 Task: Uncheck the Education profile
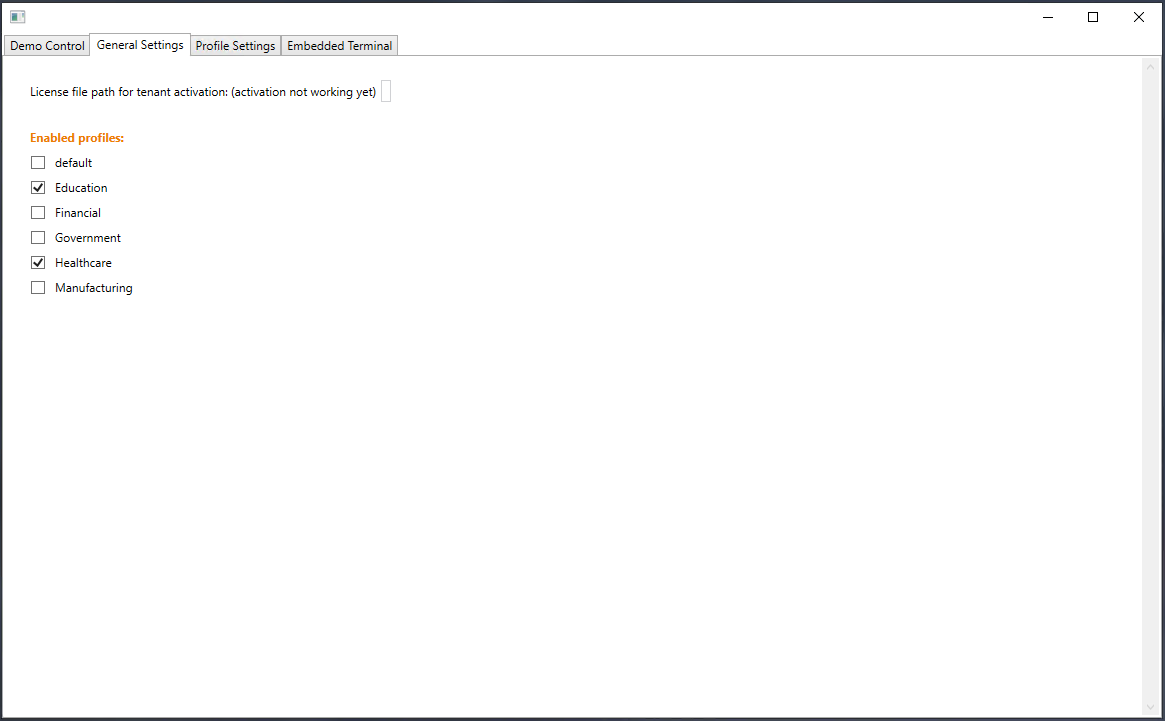[38, 188]
